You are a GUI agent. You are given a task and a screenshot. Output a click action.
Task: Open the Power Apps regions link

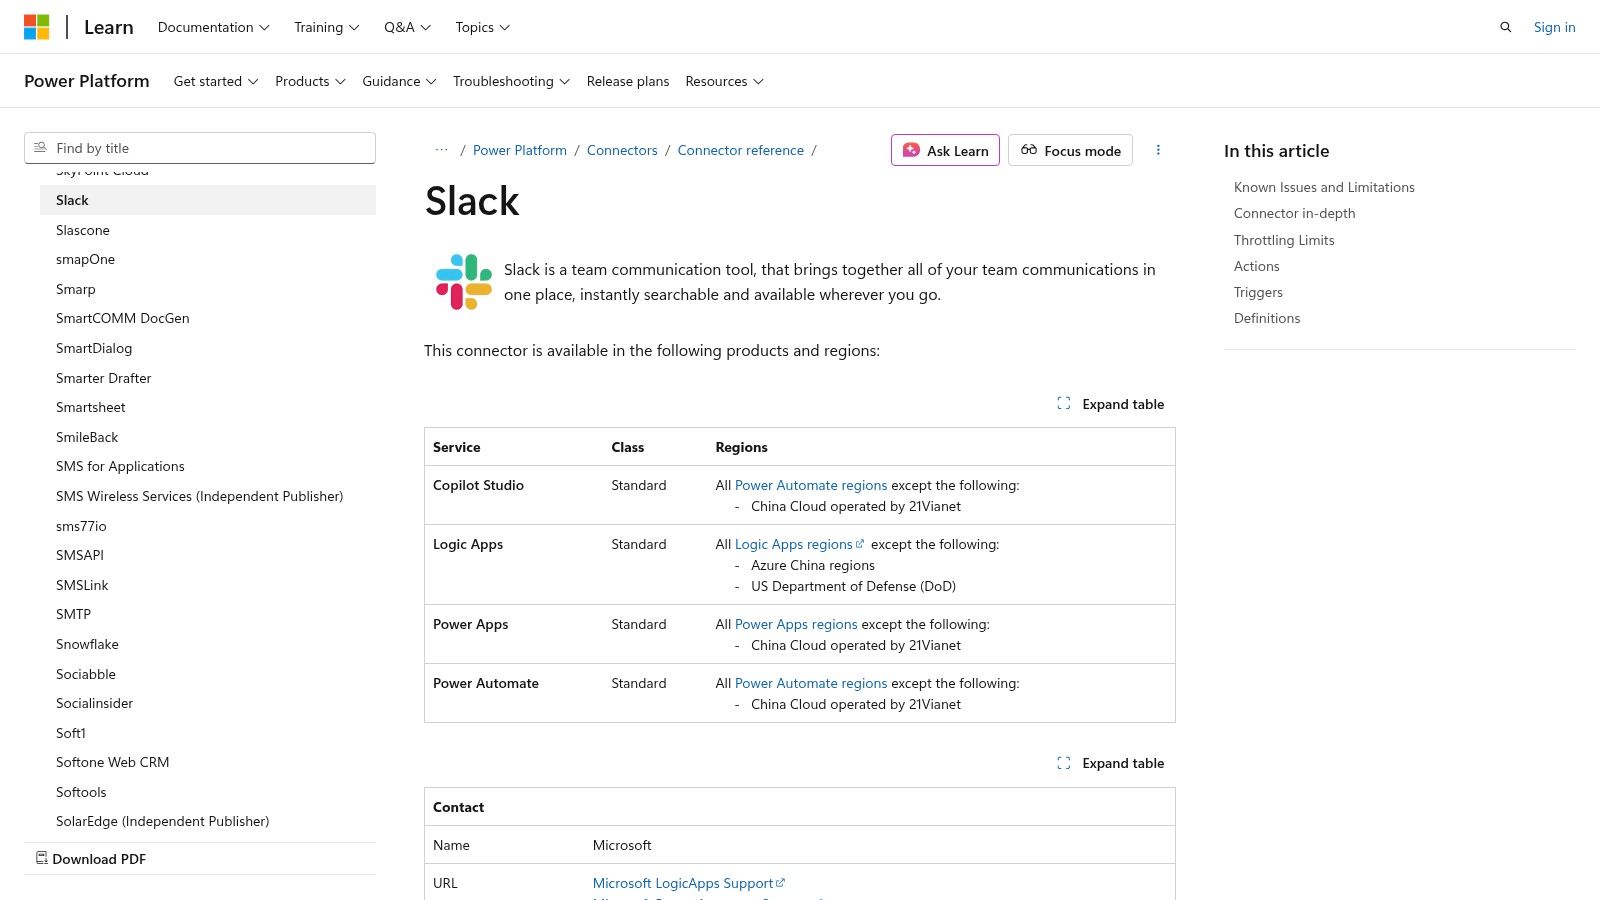[796, 624]
